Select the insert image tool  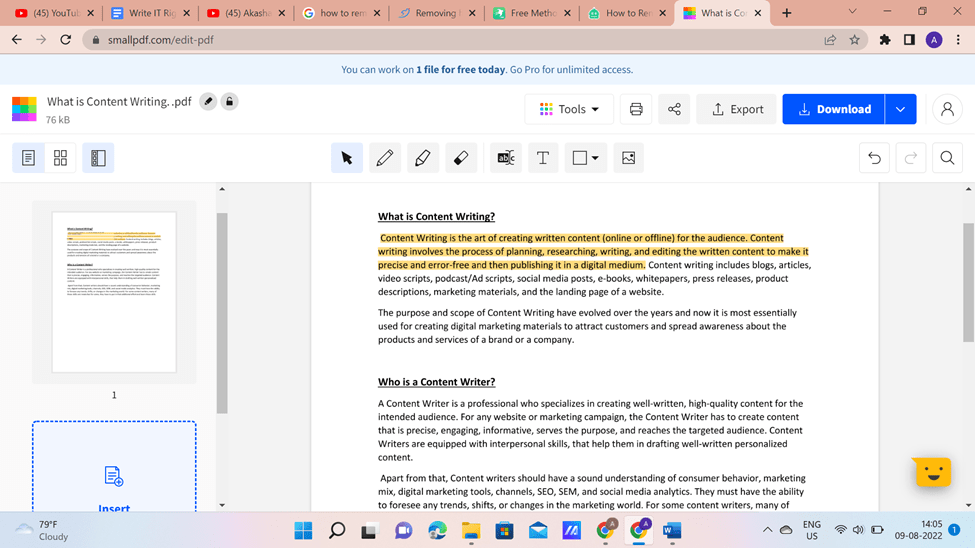pos(629,158)
